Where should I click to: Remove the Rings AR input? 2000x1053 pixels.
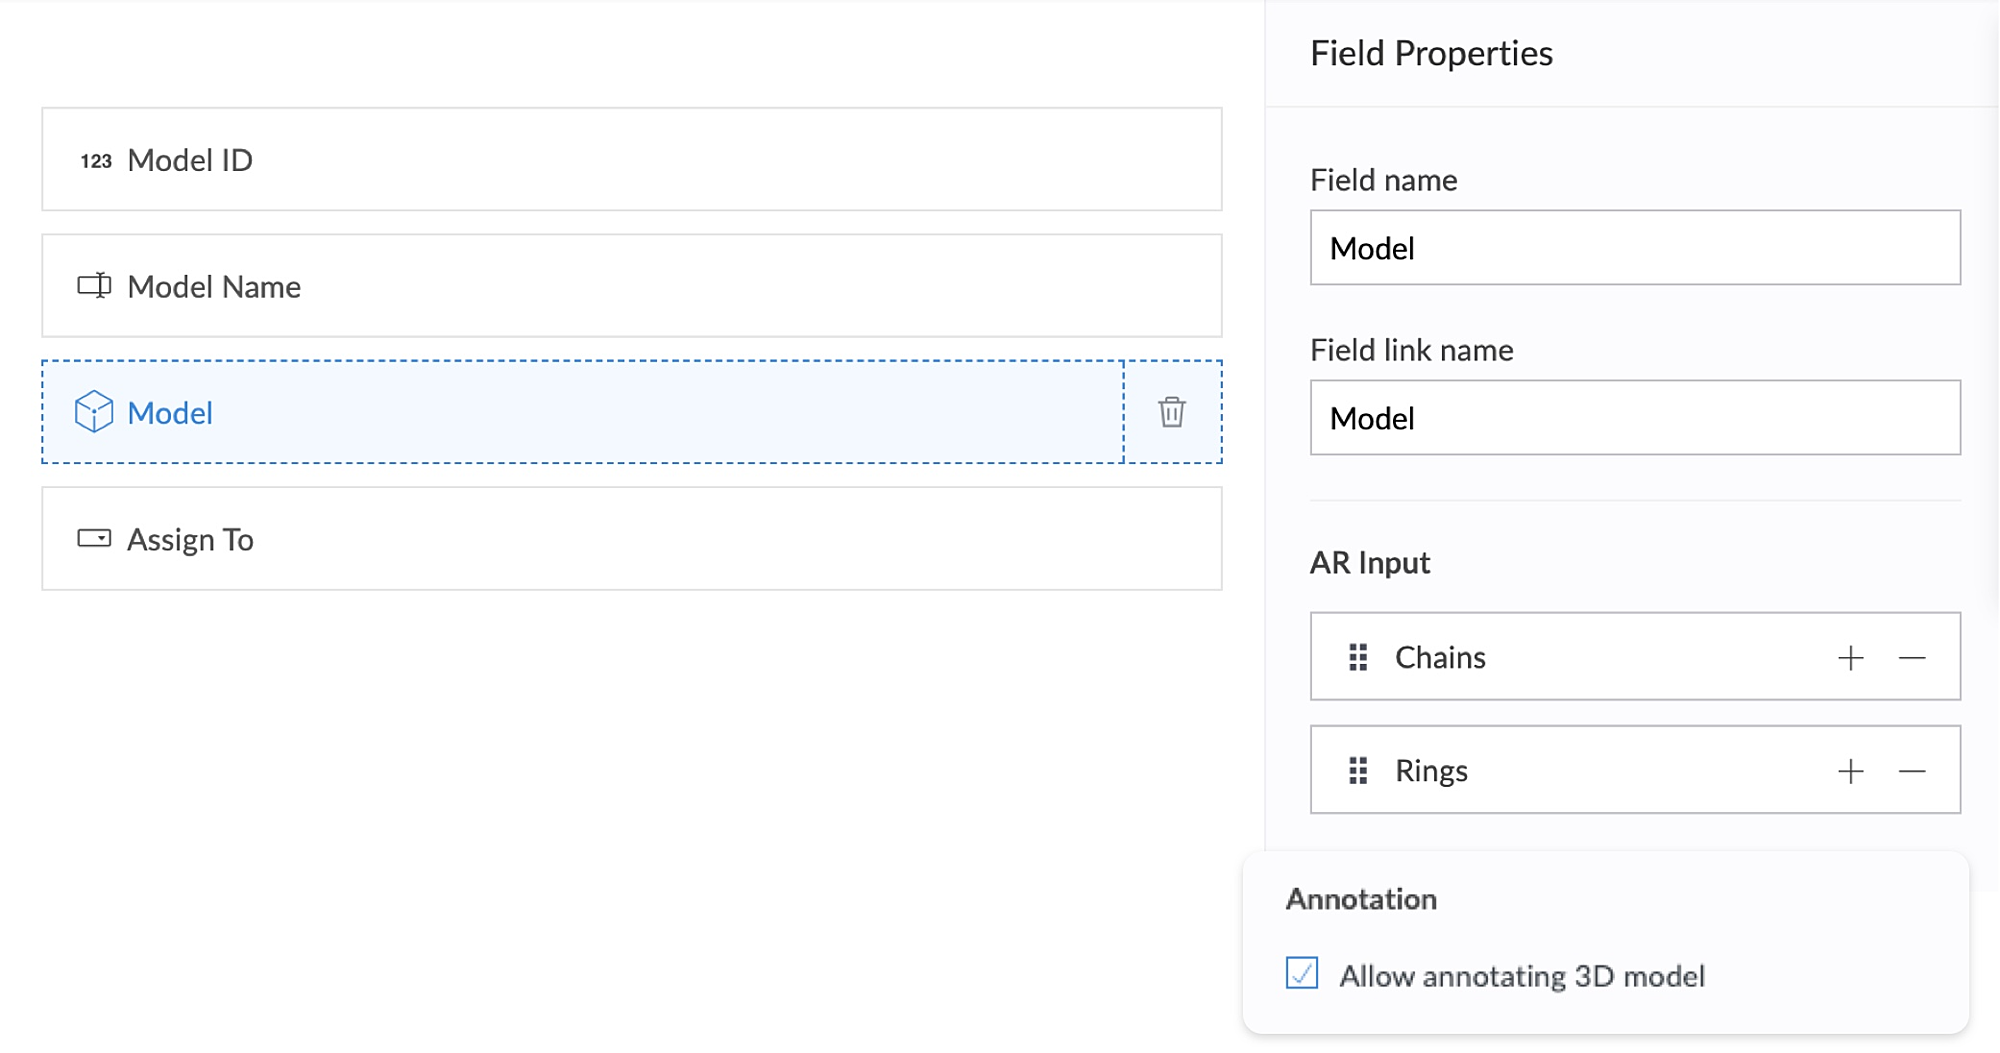point(1912,771)
